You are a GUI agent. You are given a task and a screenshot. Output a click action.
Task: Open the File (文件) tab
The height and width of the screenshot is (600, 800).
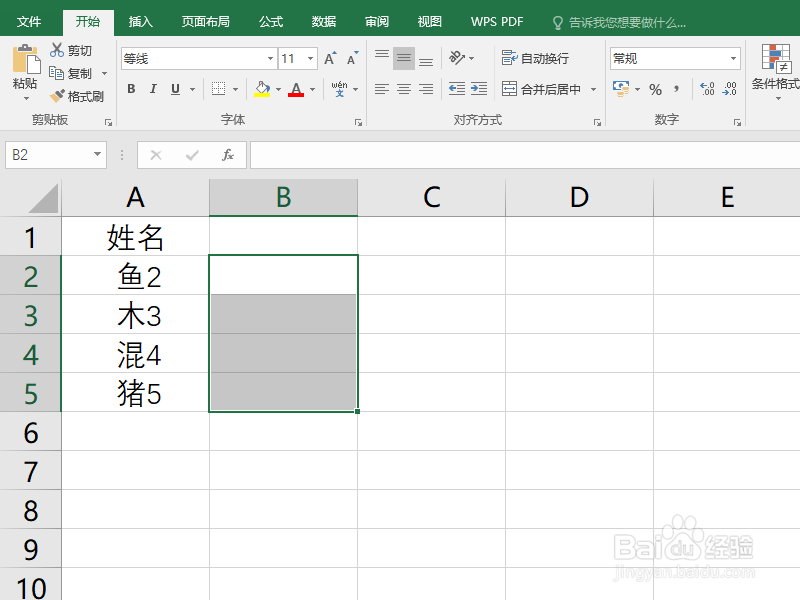[29, 21]
